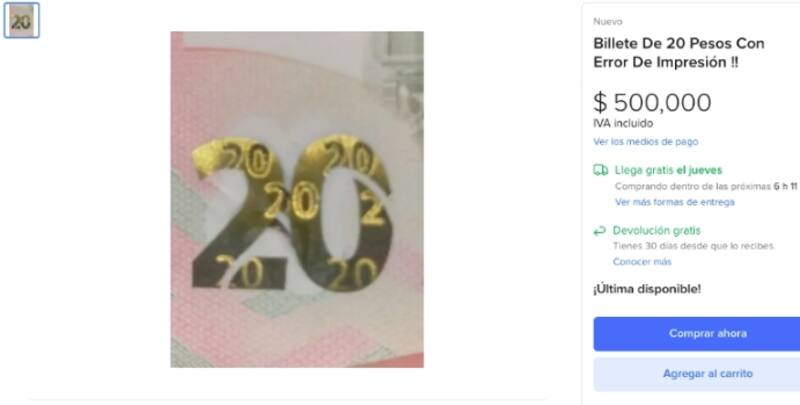Open Ver los medios de pago
Image resolution: width=800 pixels, height=405 pixels.
[x=645, y=142]
